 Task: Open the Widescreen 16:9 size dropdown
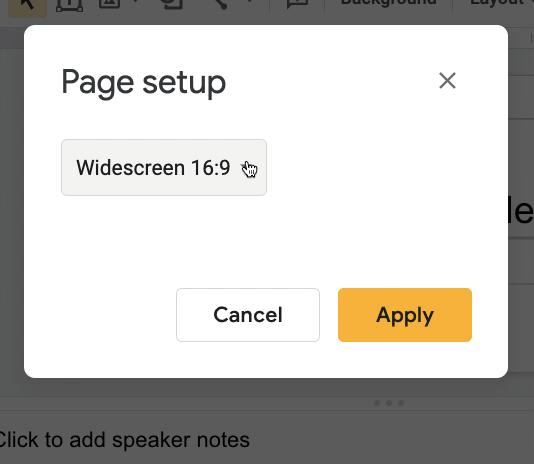tap(164, 167)
